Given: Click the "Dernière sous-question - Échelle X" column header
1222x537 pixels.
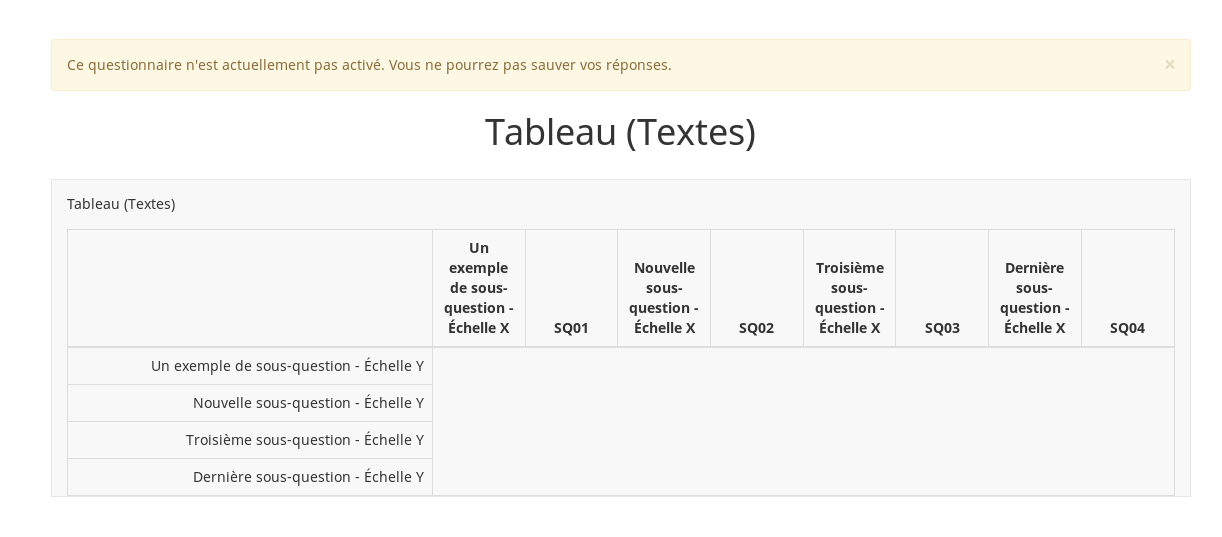Looking at the screenshot, I should (x=1034, y=298).
